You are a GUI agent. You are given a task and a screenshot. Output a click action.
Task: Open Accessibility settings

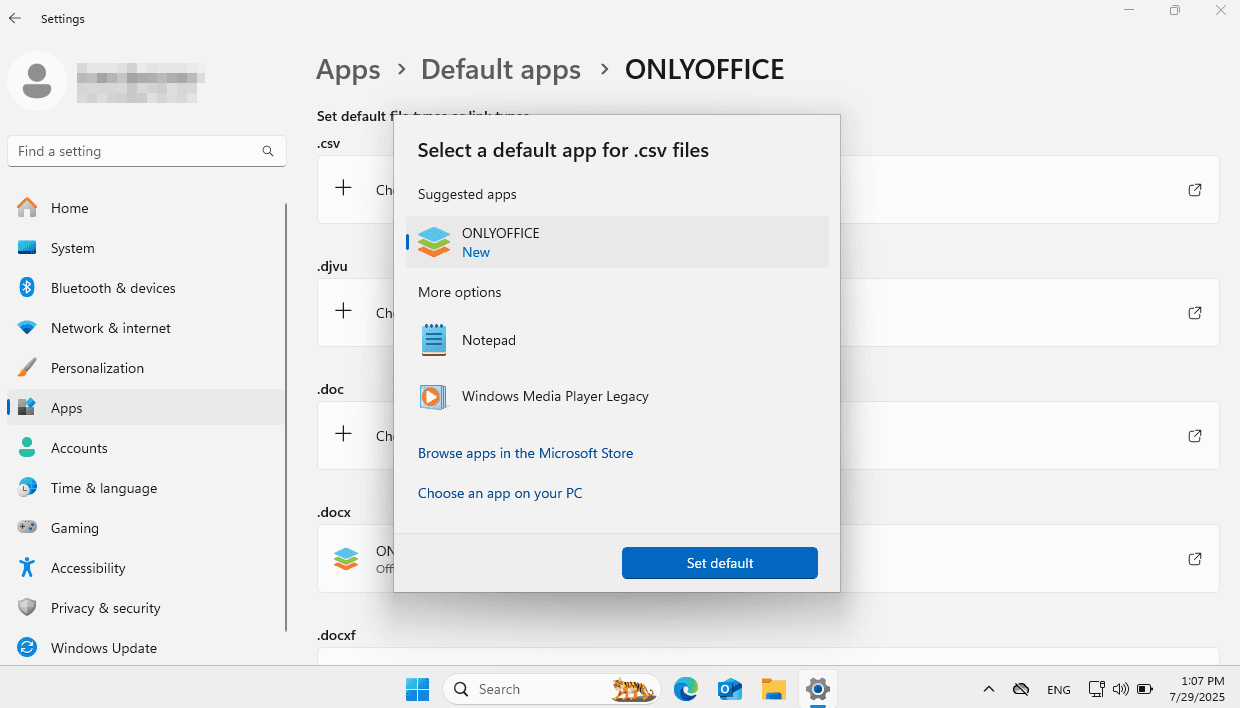pos(146,568)
